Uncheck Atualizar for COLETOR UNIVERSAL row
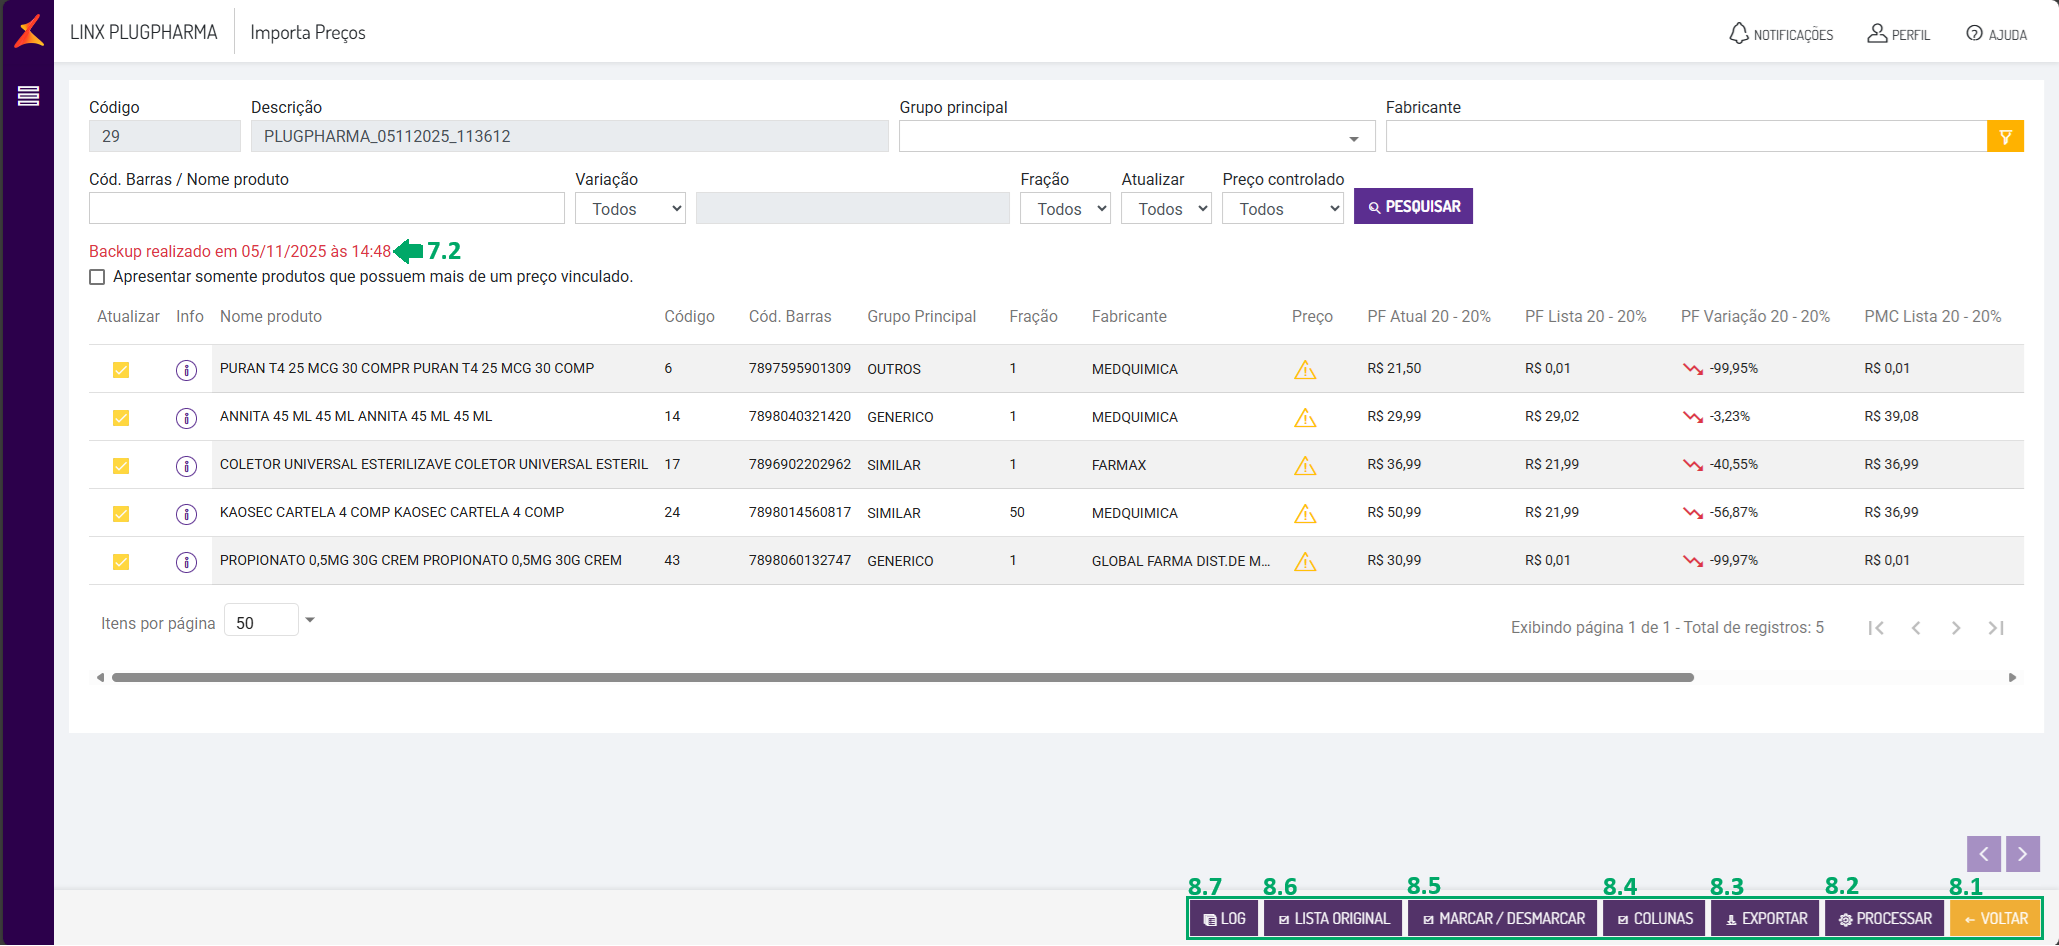 point(121,466)
